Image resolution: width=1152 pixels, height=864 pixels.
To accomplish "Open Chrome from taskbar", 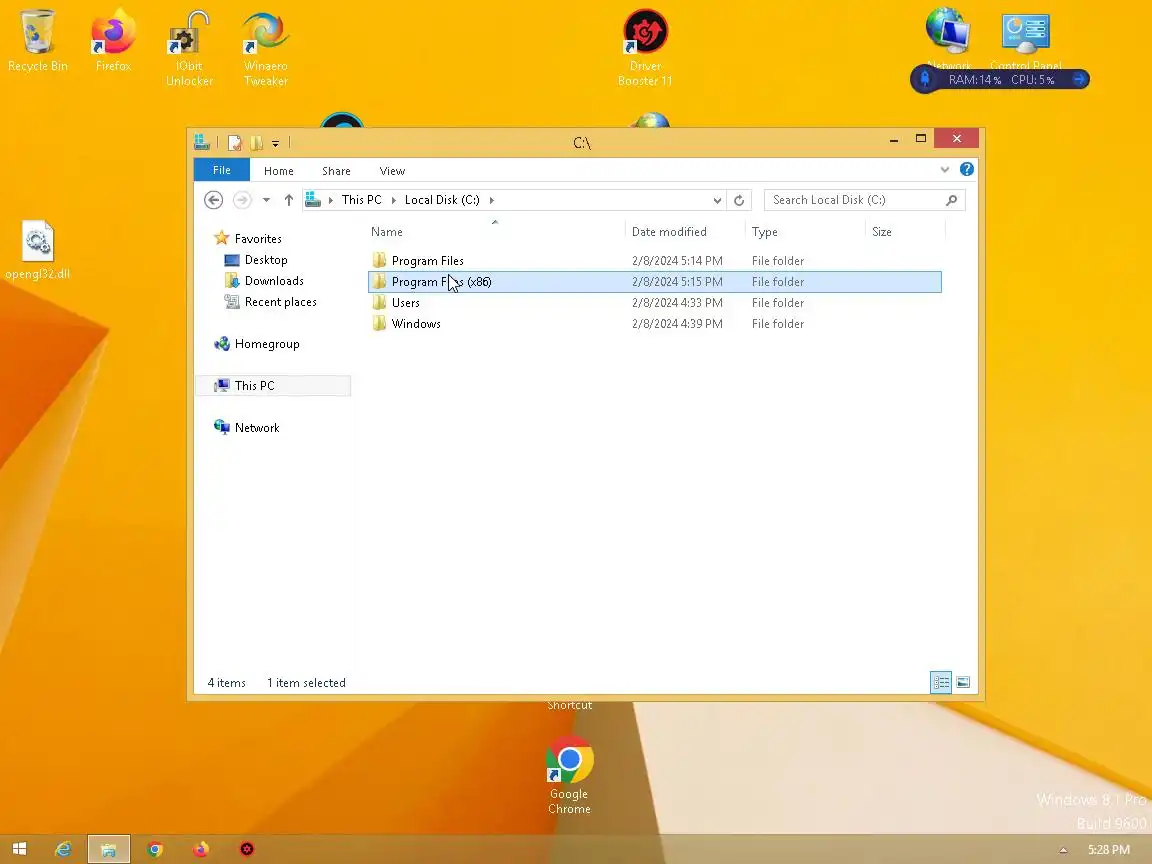I will [154, 849].
